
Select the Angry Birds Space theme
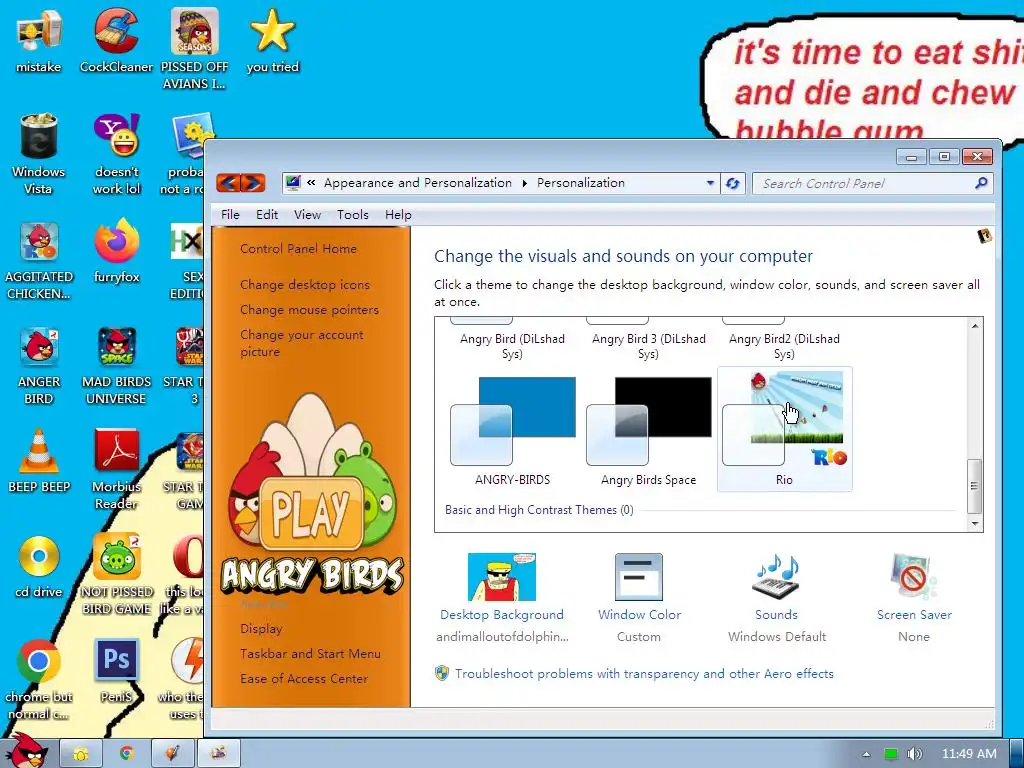tap(648, 429)
